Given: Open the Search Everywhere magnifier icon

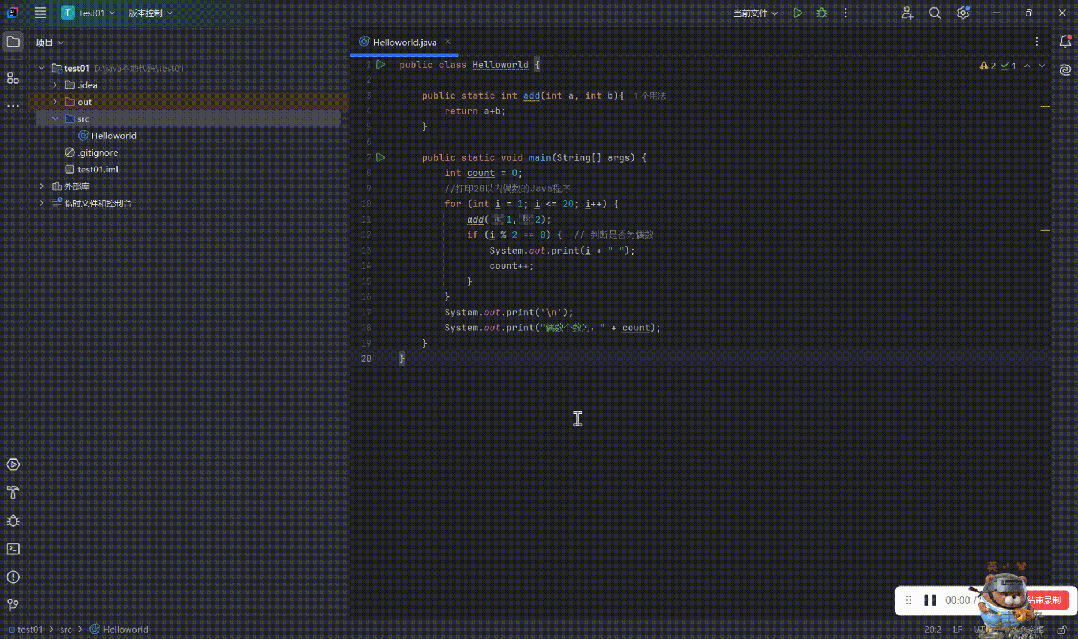Looking at the screenshot, I should point(935,13).
